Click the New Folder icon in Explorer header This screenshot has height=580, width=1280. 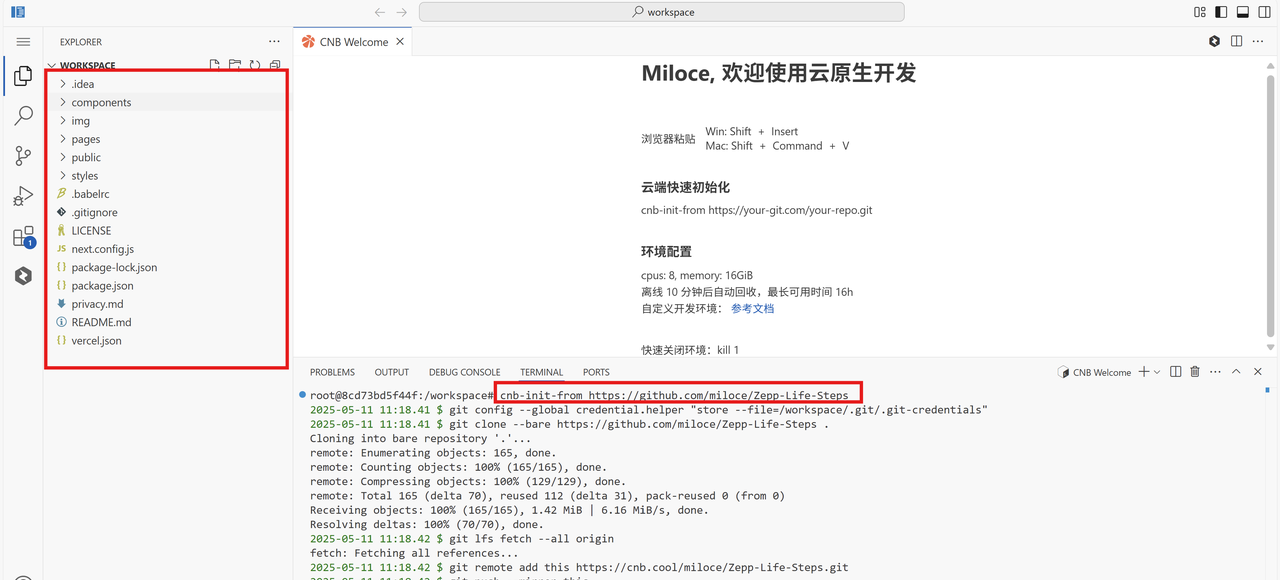click(235, 65)
